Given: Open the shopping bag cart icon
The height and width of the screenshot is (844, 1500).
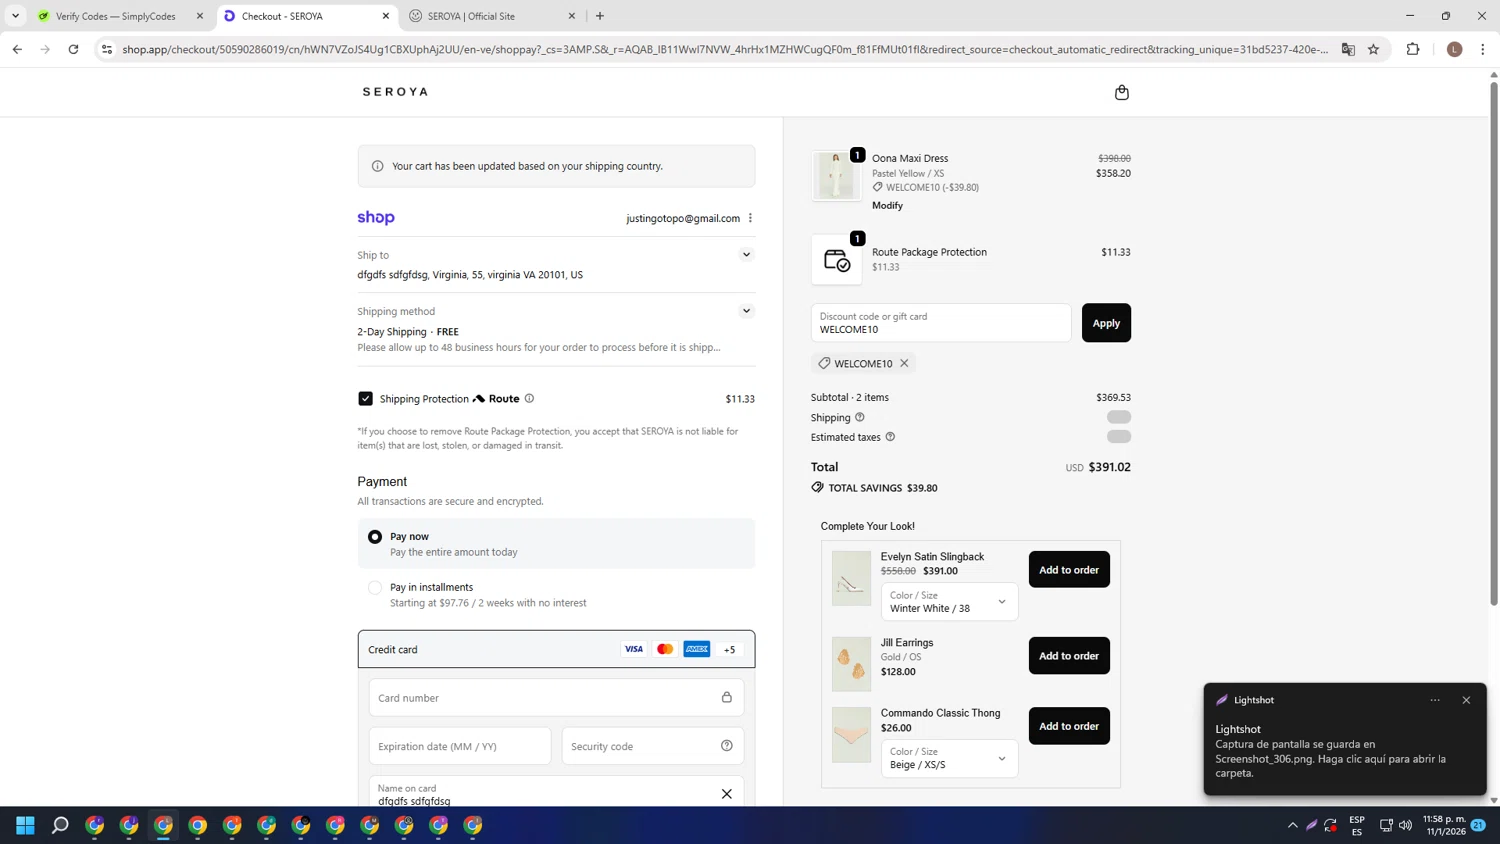Looking at the screenshot, I should tap(1121, 92).
